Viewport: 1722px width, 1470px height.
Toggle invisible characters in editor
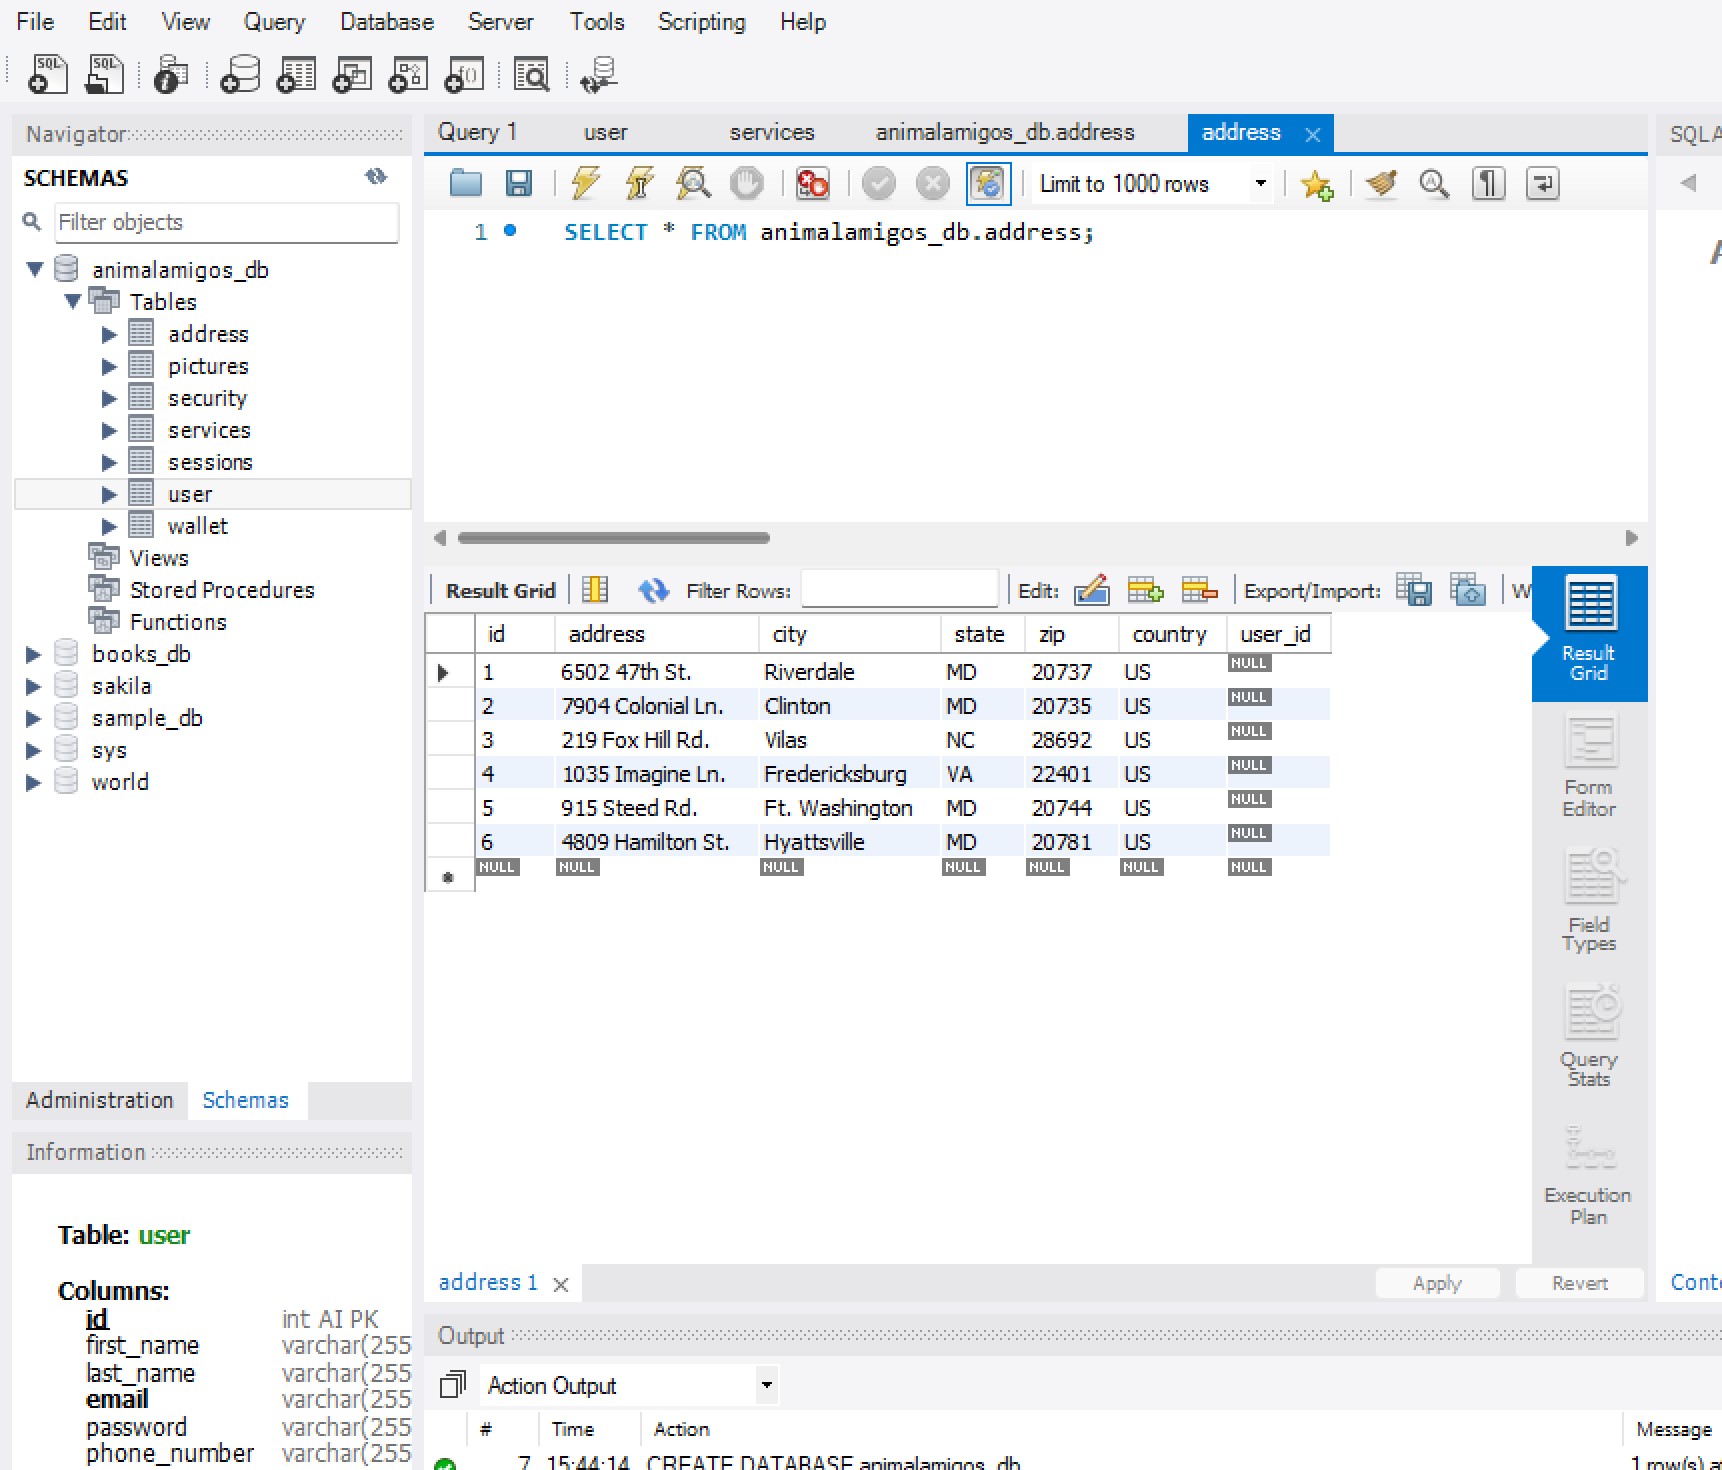pos(1488,183)
